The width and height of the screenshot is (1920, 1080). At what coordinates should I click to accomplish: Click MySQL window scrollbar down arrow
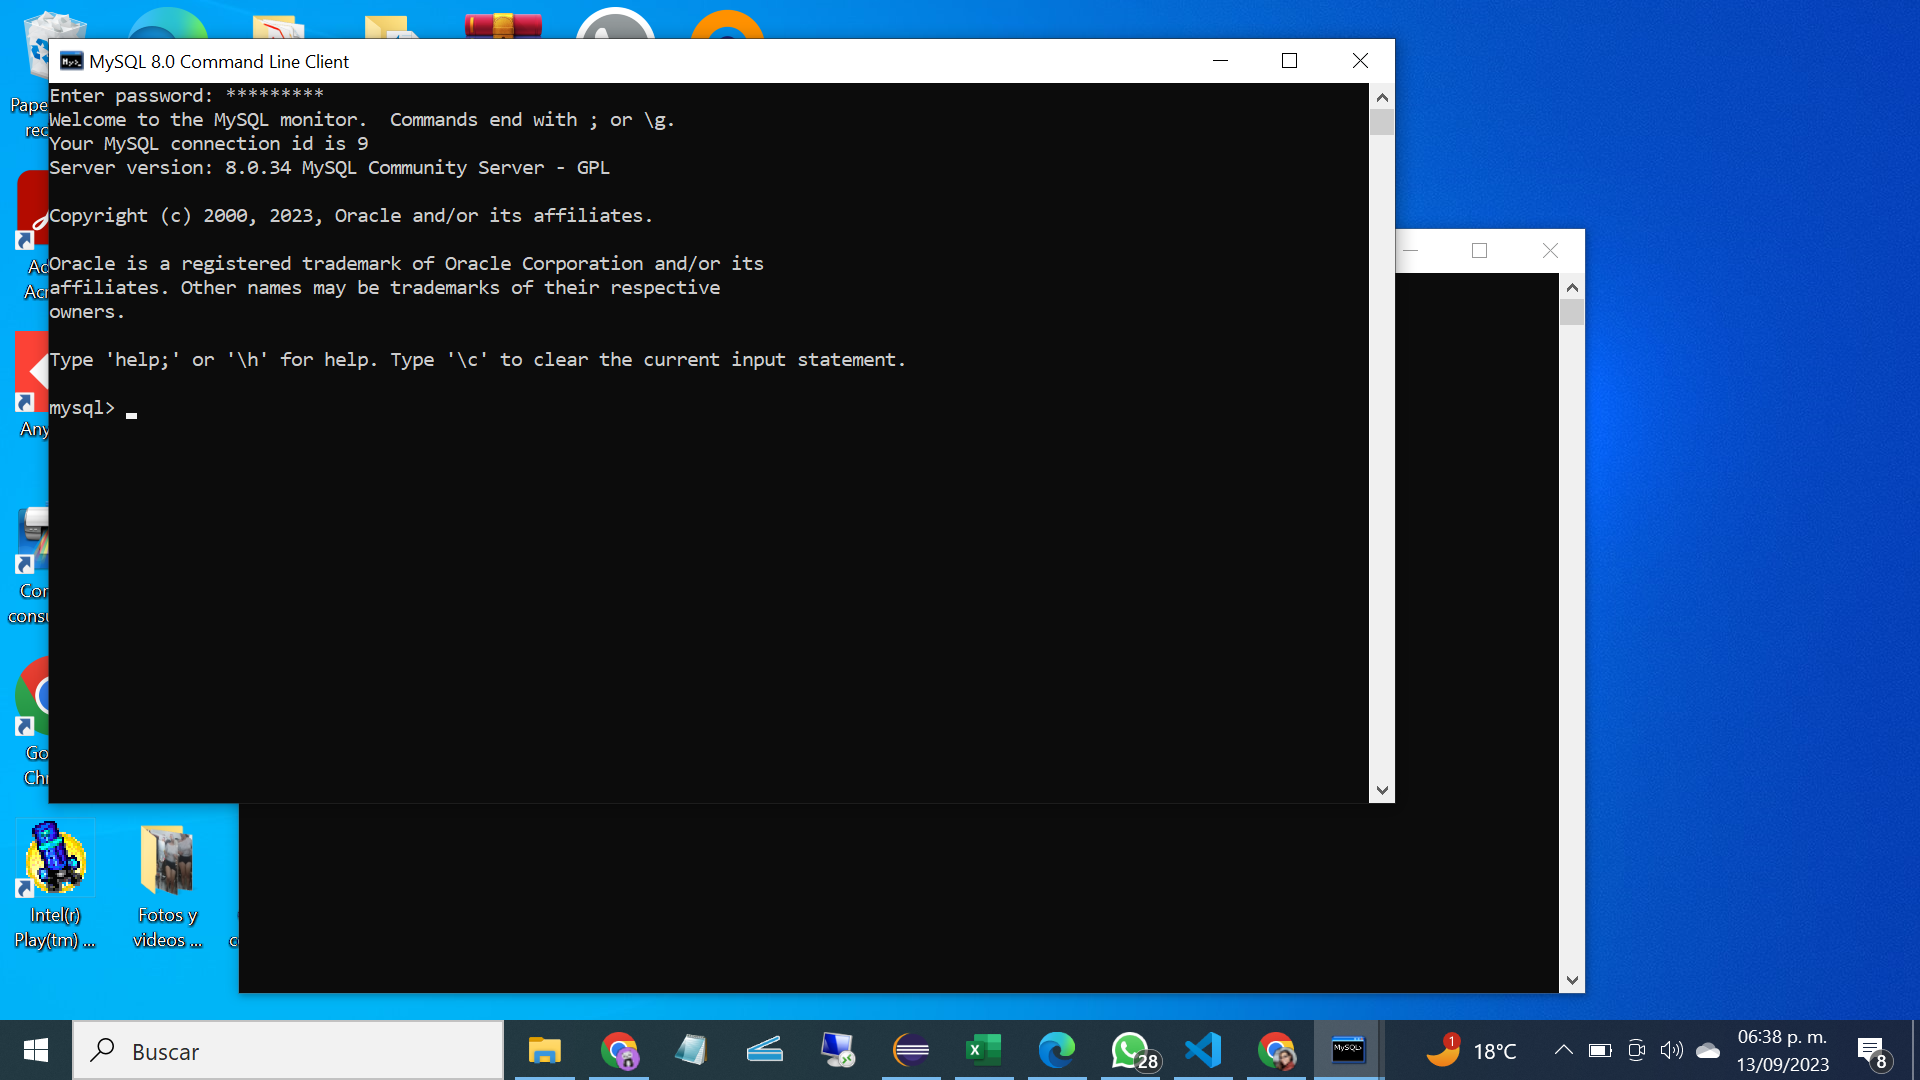[1382, 790]
